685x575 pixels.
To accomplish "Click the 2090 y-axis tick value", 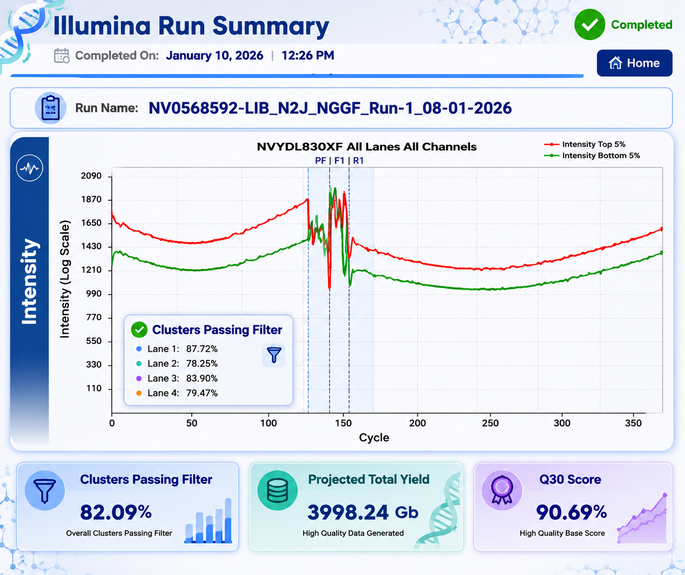I will click(91, 176).
